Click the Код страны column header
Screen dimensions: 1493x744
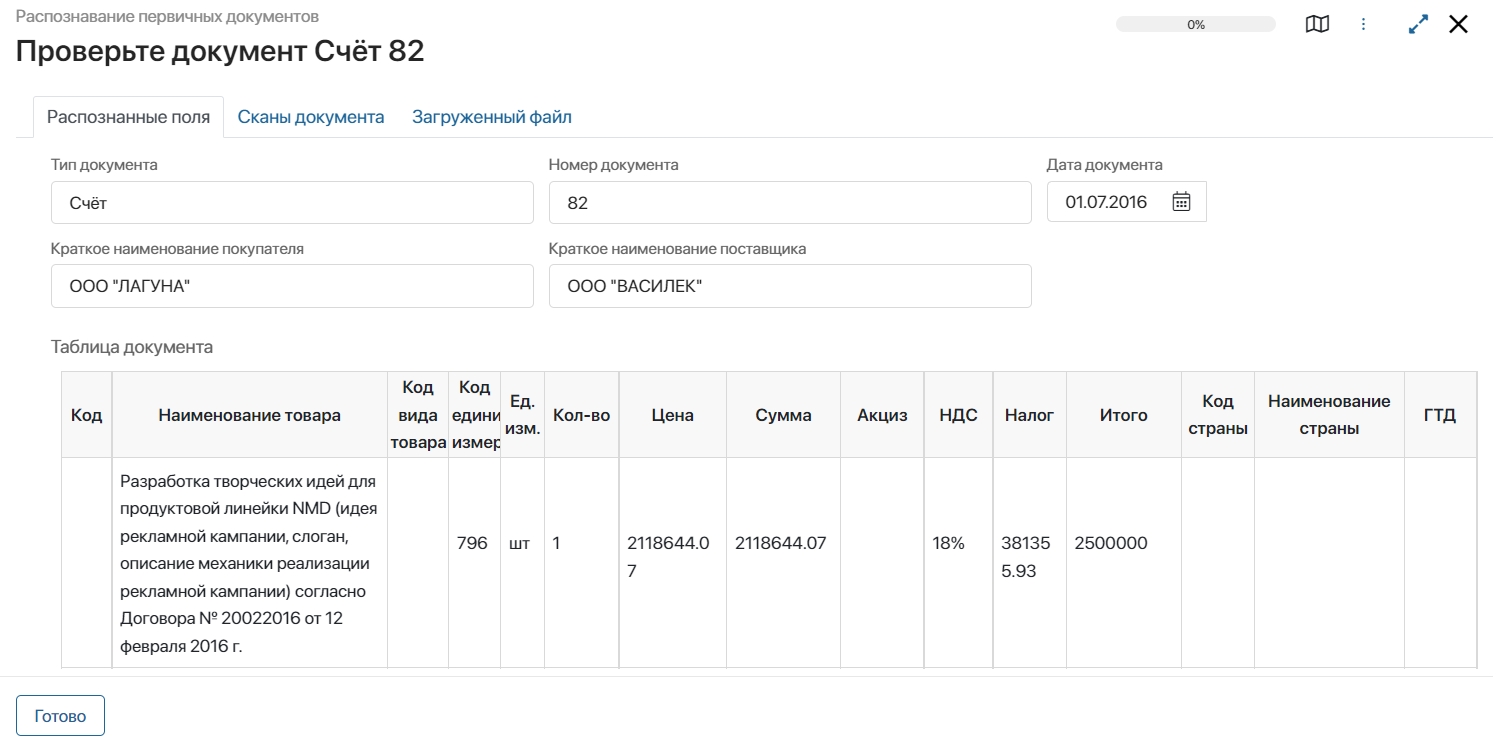pos(1218,415)
